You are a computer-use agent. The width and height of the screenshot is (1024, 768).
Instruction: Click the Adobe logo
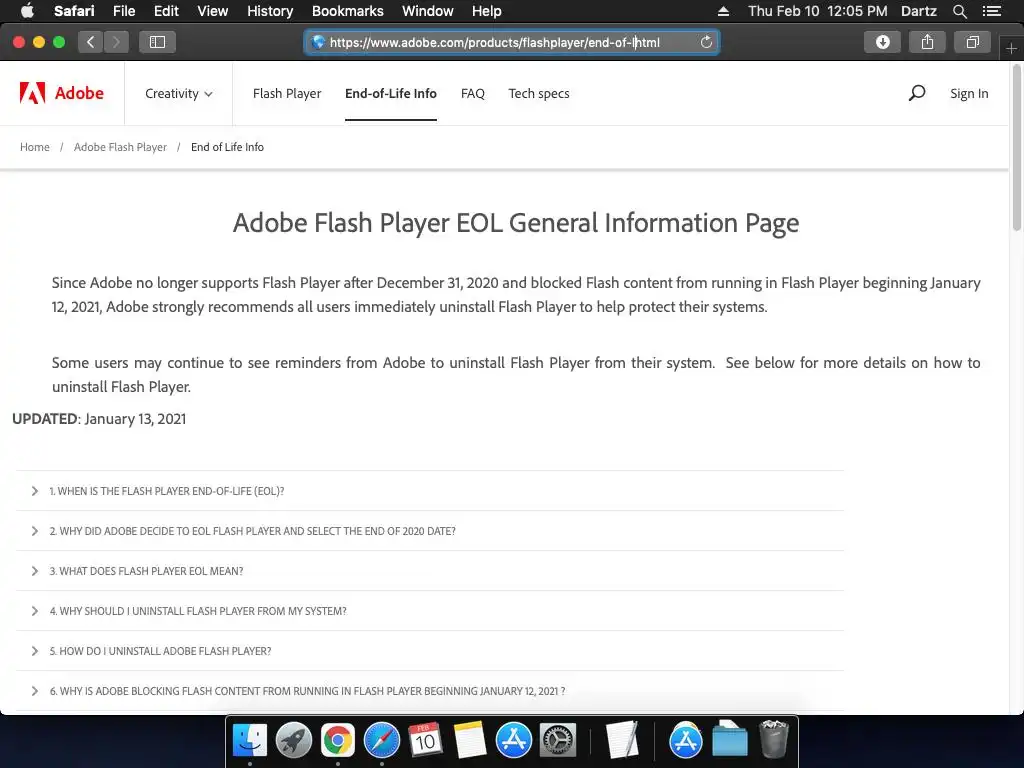[x=61, y=93]
